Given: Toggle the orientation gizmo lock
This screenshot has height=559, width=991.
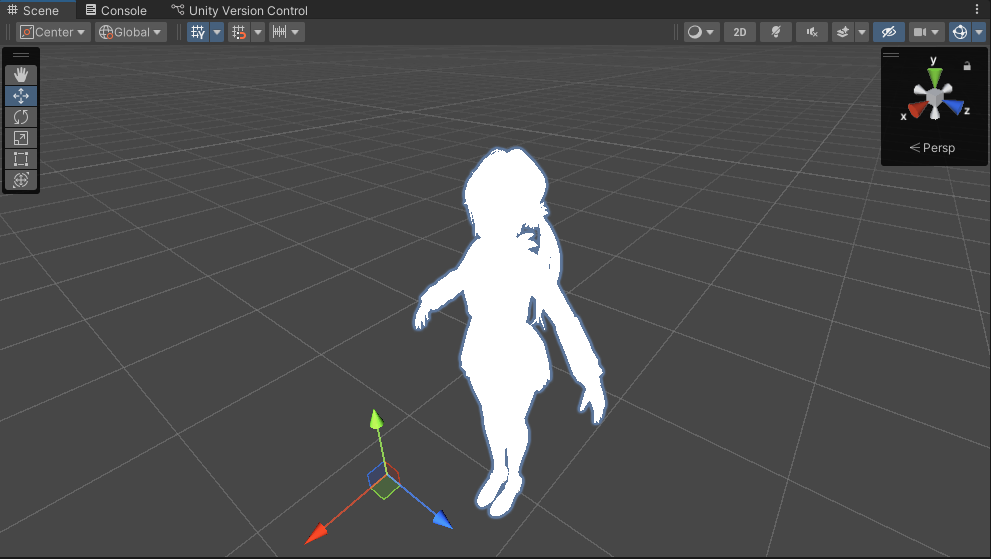Looking at the screenshot, I should coord(966,66).
